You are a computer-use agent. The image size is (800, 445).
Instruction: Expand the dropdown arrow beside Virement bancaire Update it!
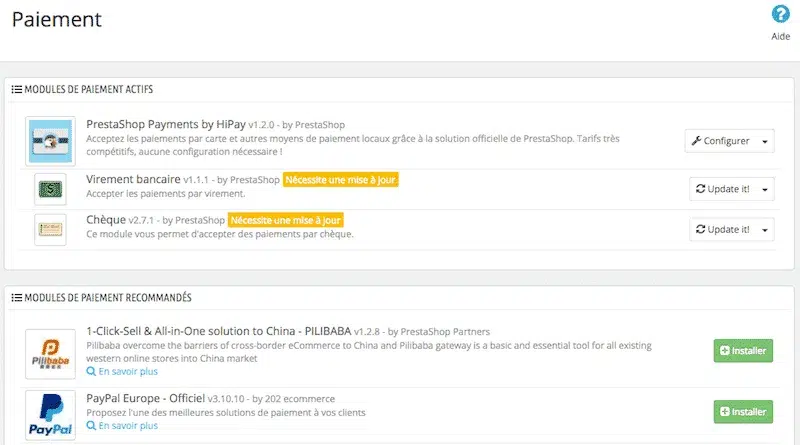[765, 189]
